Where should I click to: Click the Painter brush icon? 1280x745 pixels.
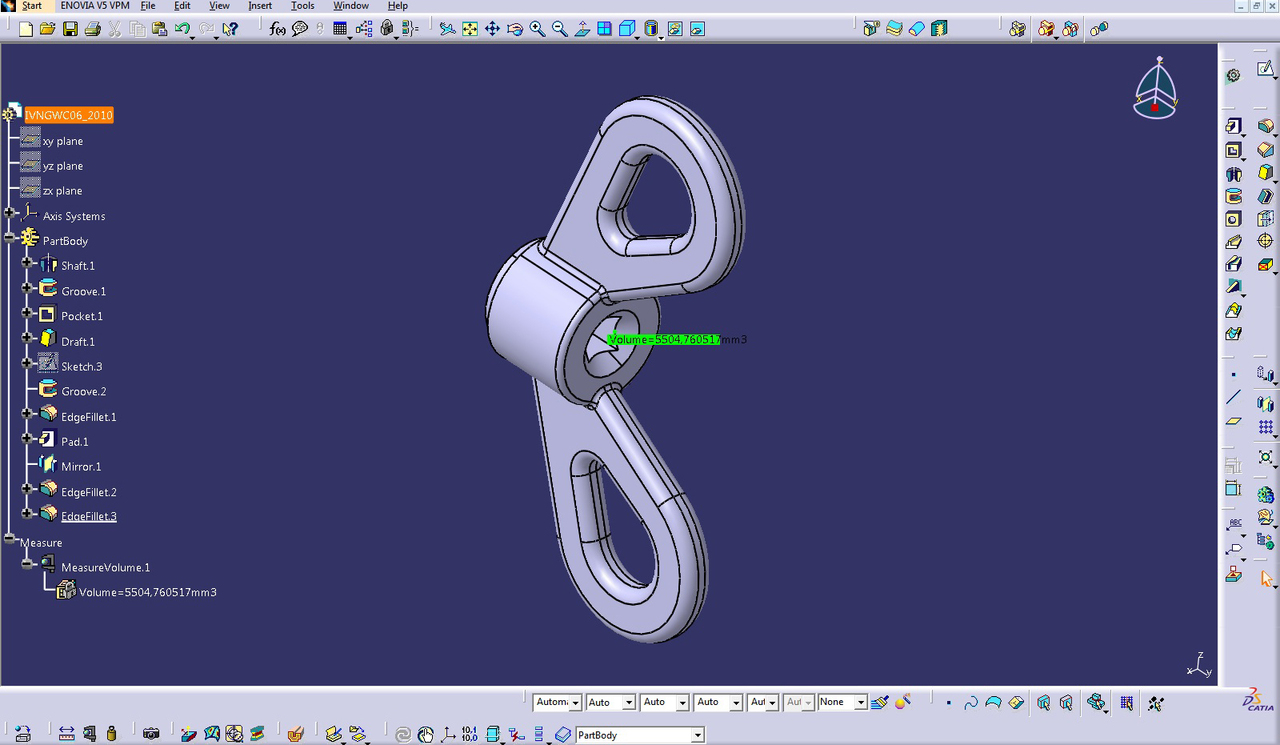[880, 703]
